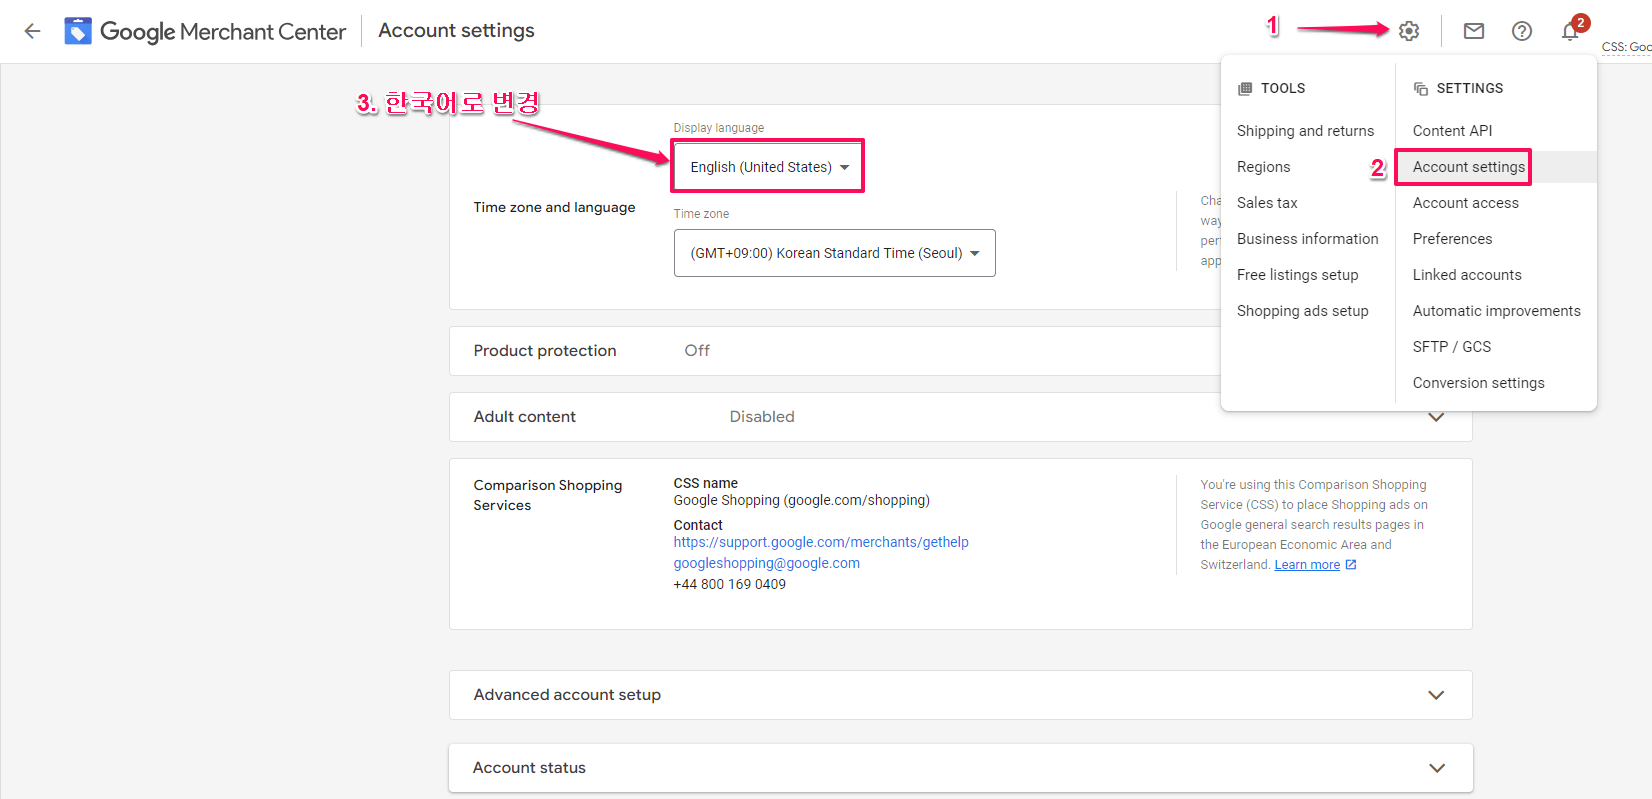Viewport: 1652px width, 799px height.
Task: Click the back arrow icon
Action: (32, 31)
